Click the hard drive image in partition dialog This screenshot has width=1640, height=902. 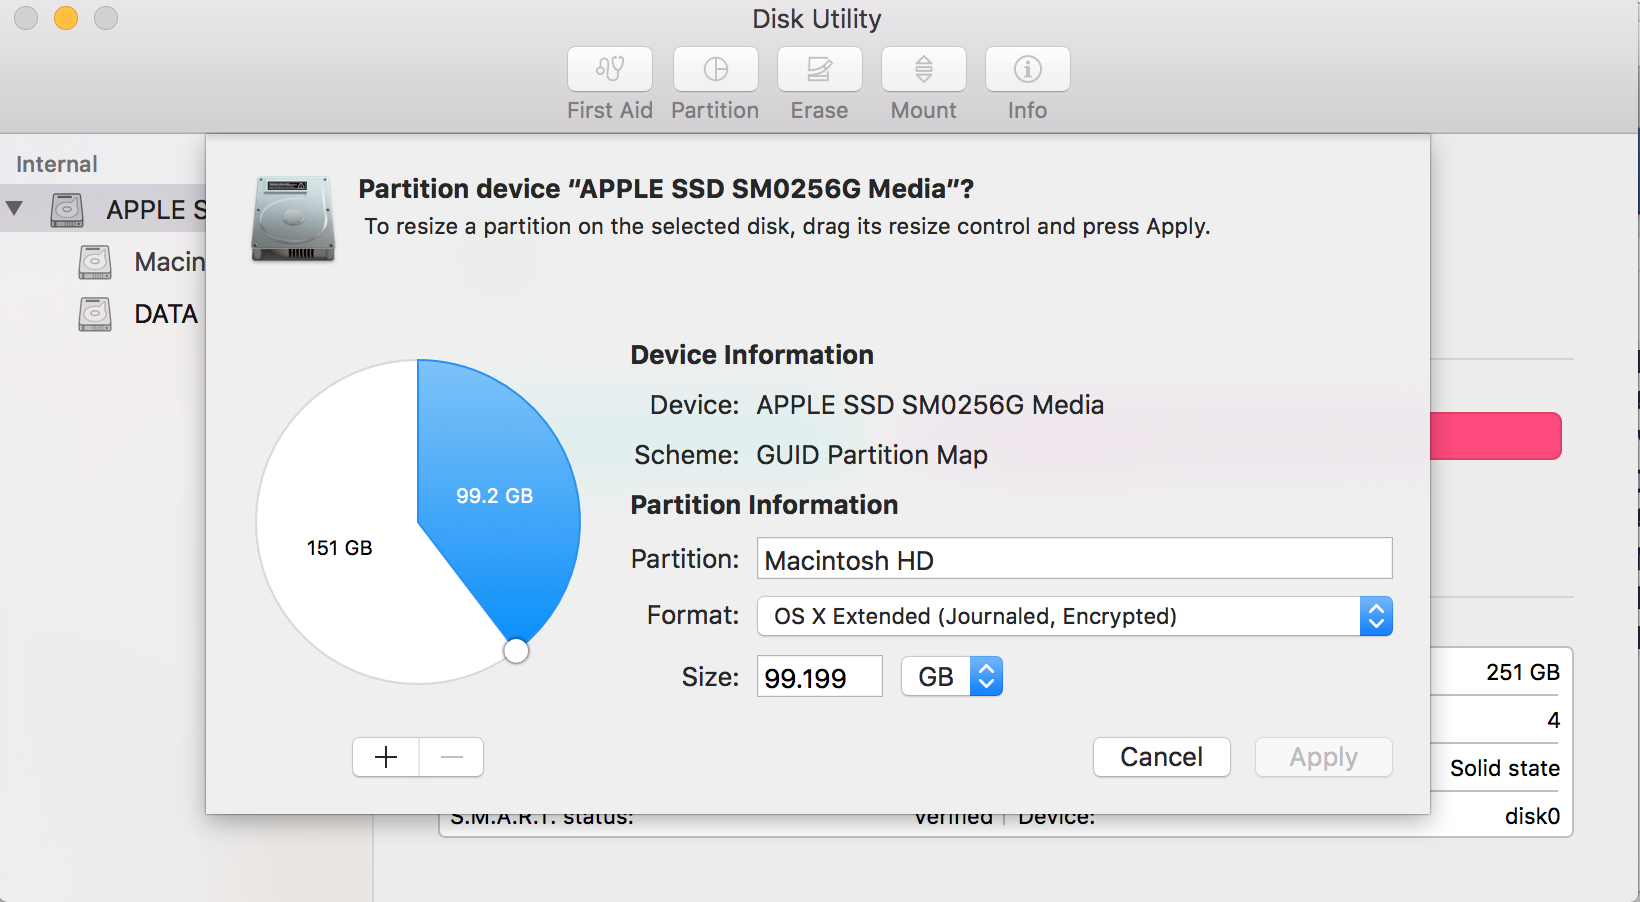pos(293,218)
